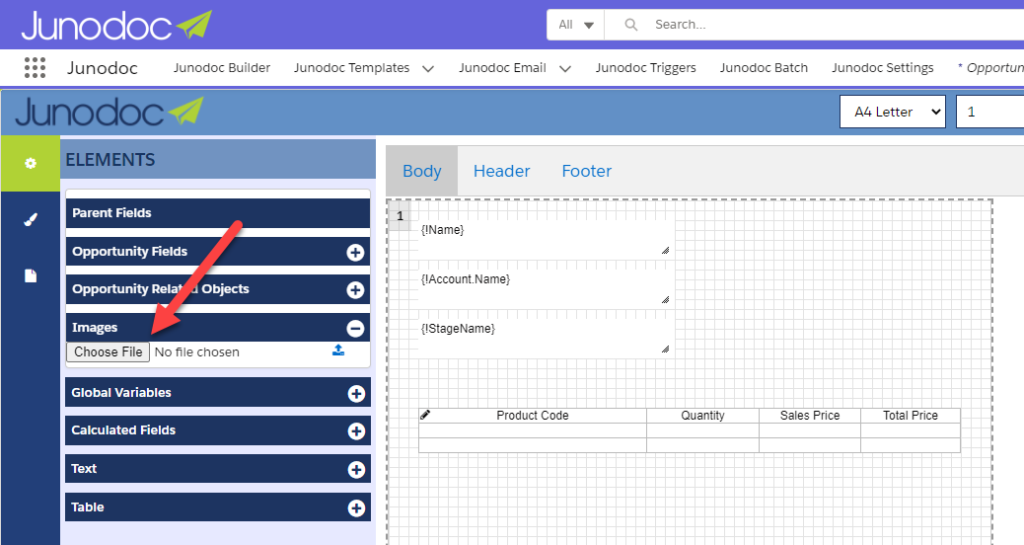
Task: Open the All search scope dropdown
Action: coord(575,25)
